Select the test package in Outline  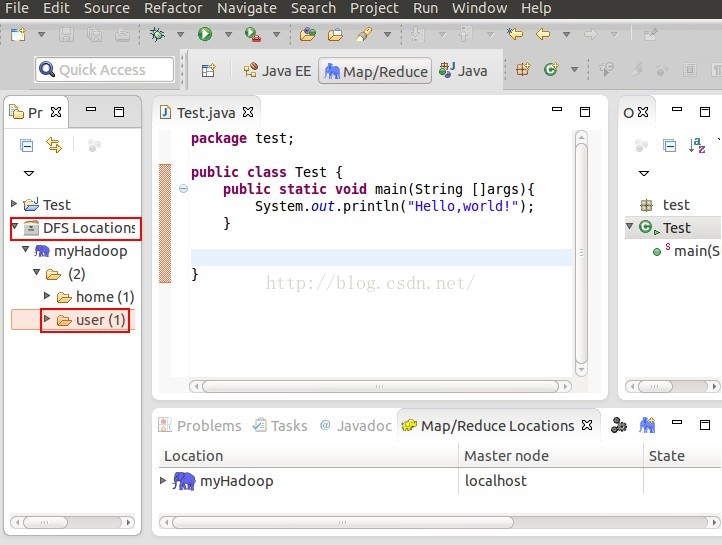pos(665,205)
